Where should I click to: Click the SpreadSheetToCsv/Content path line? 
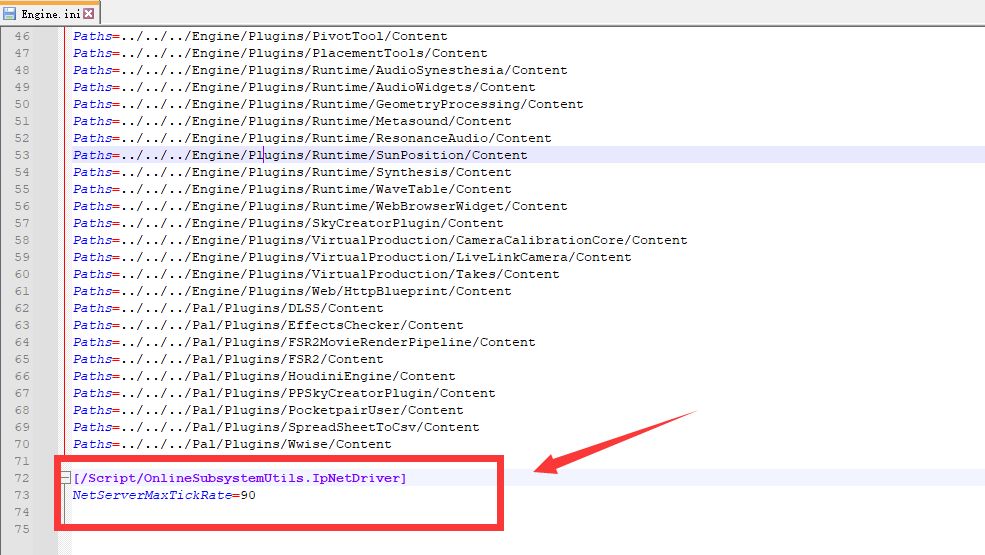[276, 426]
